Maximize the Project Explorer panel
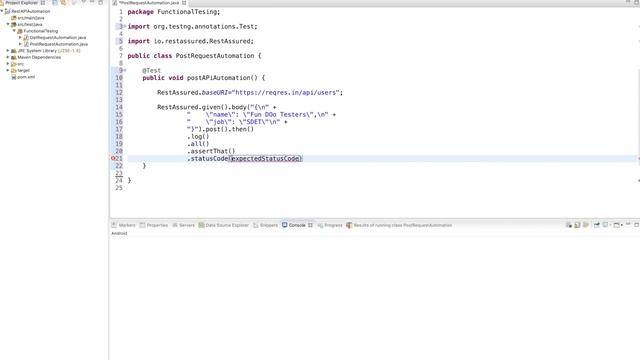 [x=100, y=2]
